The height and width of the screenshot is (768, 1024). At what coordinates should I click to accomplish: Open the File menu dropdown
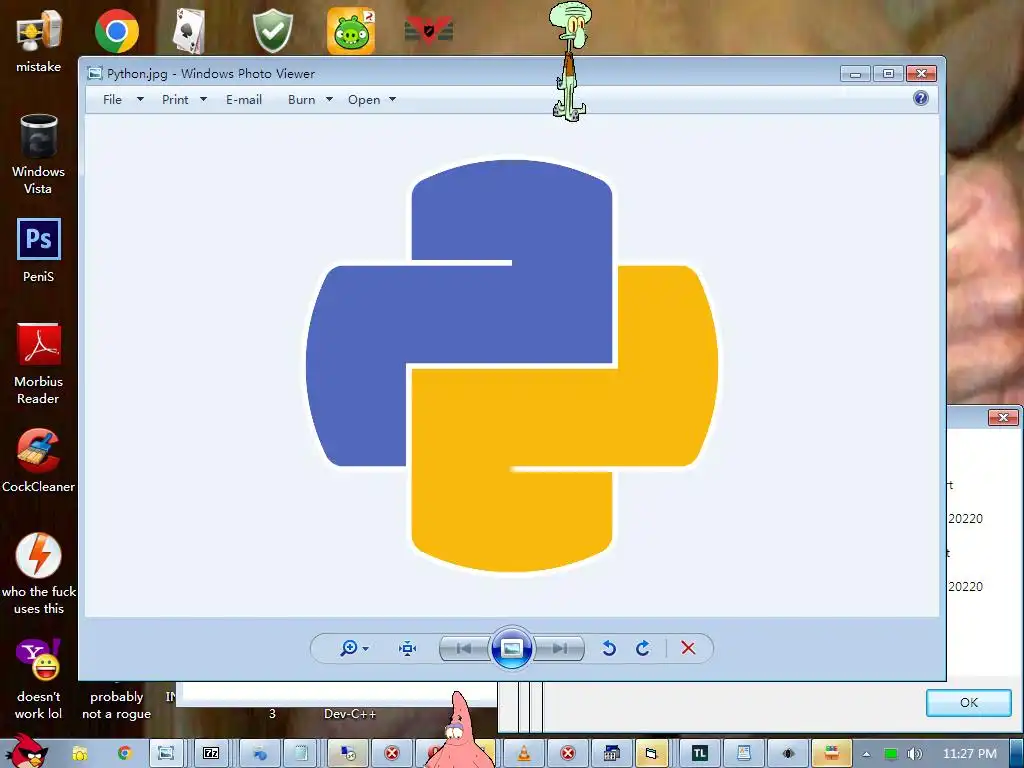(123, 99)
